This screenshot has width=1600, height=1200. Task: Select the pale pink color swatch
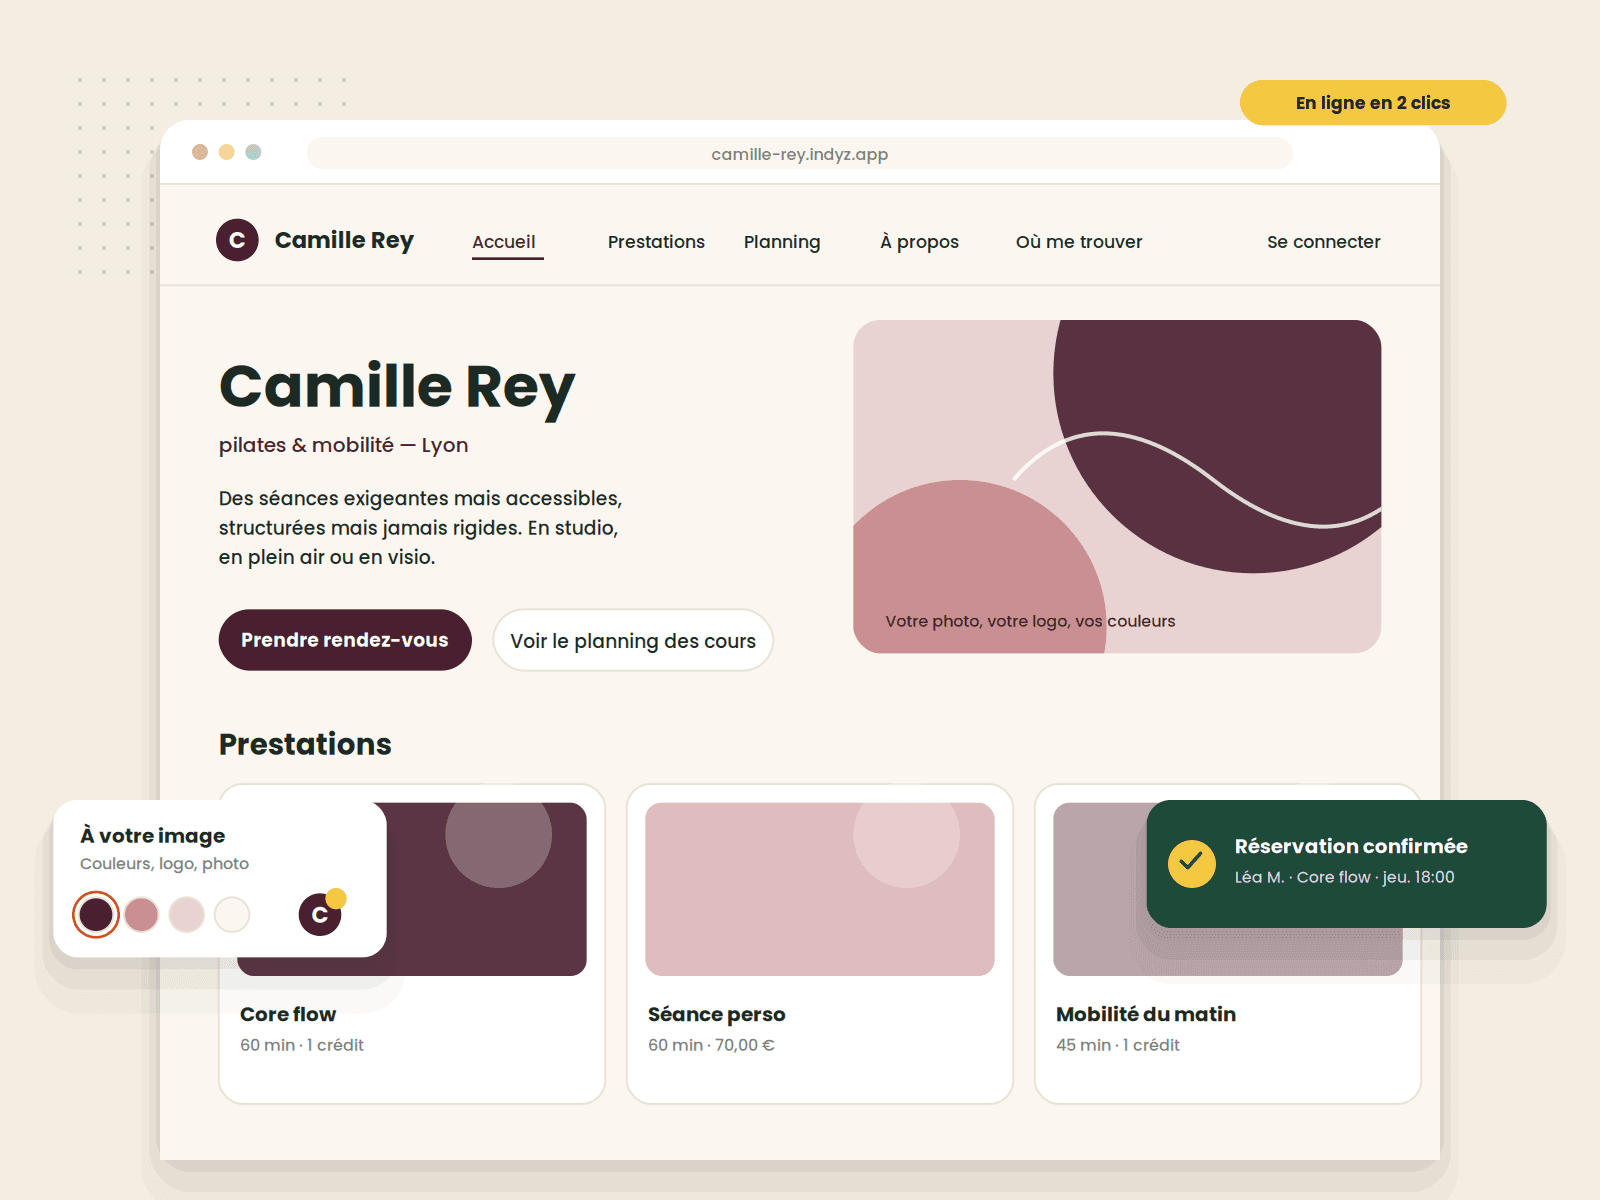(x=187, y=914)
